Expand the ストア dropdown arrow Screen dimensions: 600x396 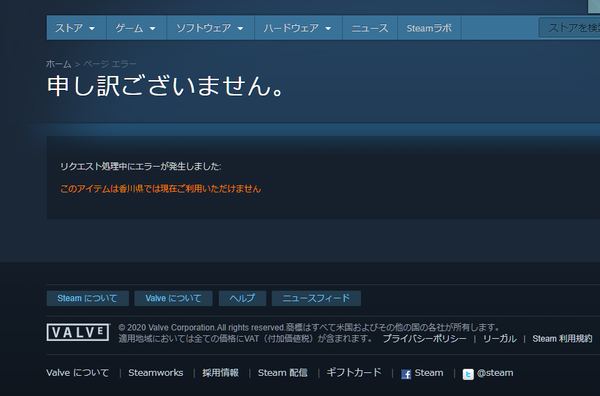pyautogui.click(x=92, y=28)
